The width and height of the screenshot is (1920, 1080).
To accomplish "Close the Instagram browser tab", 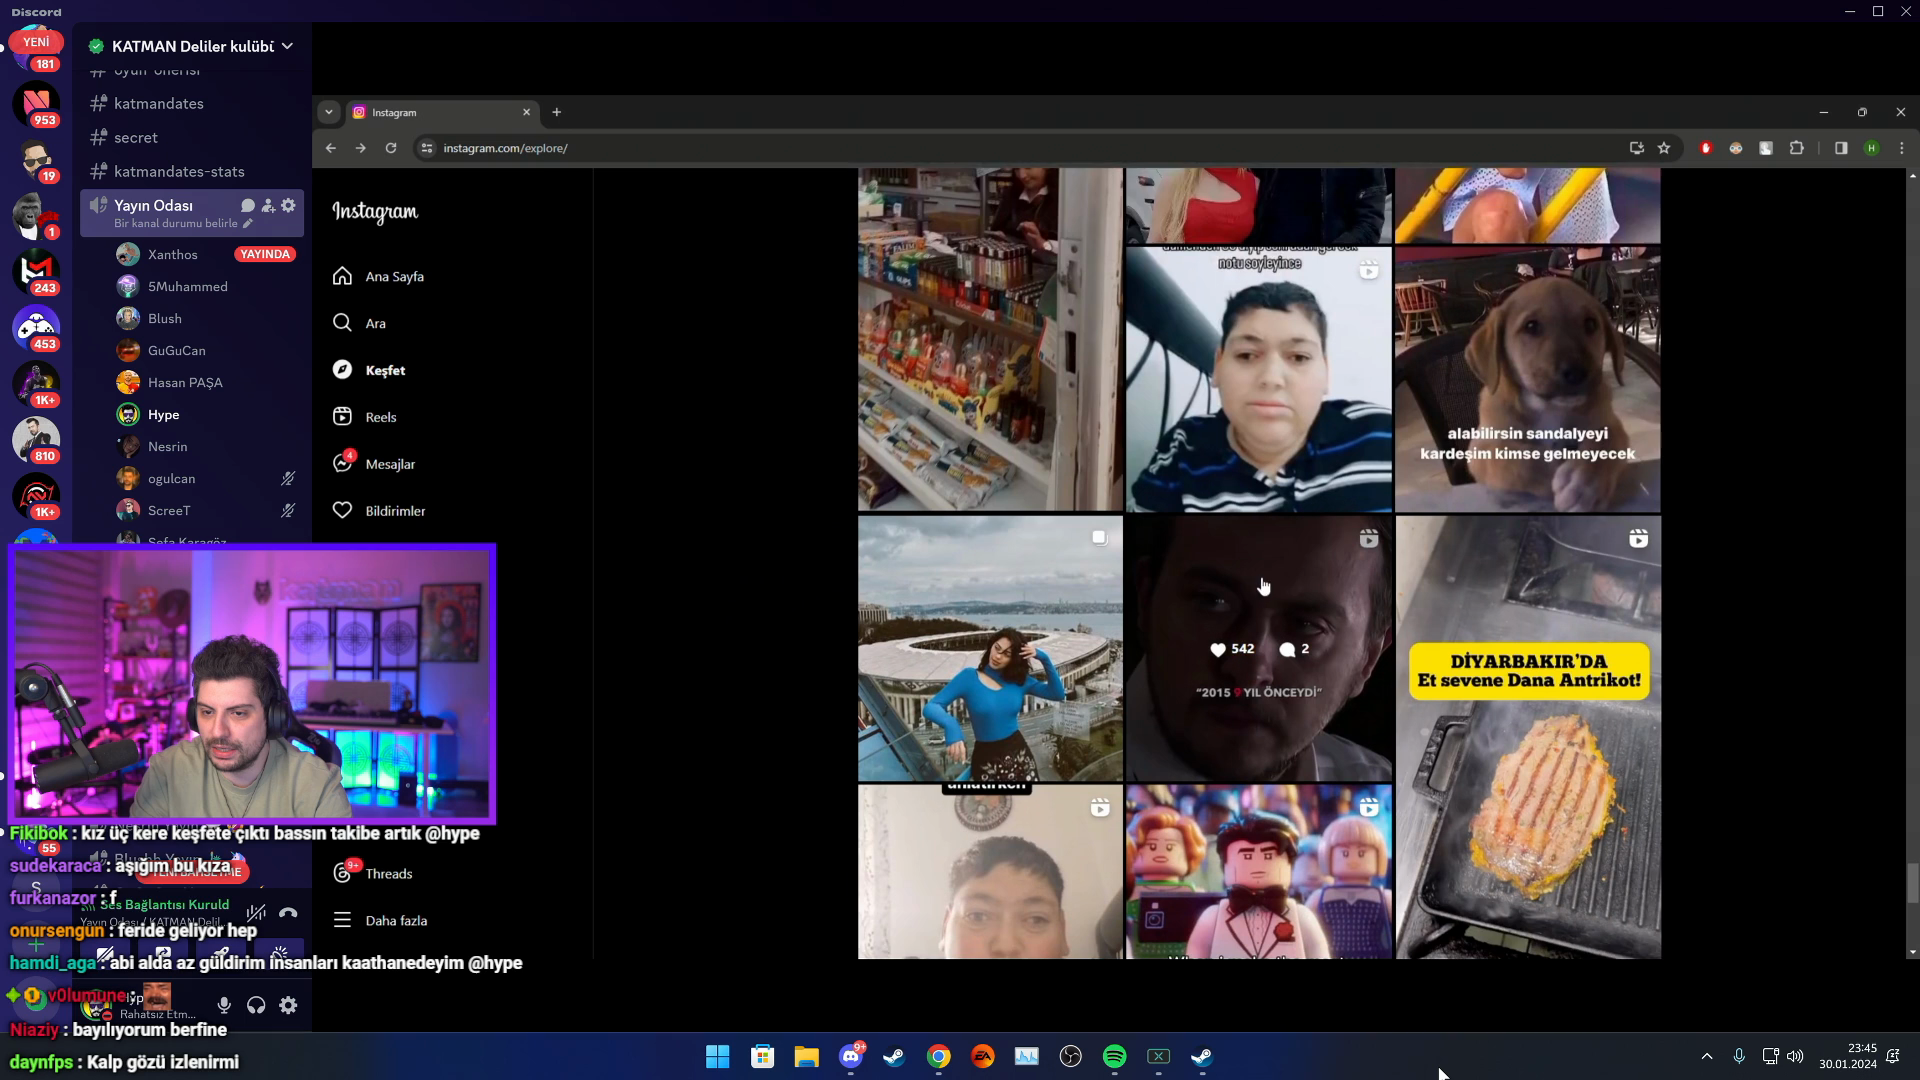I will 526,112.
